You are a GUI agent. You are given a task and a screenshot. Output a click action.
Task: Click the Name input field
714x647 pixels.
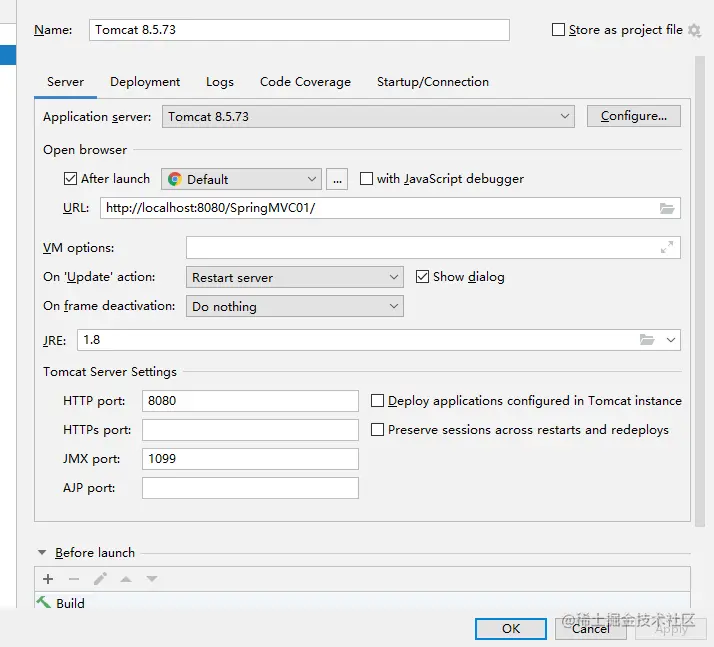click(x=299, y=30)
